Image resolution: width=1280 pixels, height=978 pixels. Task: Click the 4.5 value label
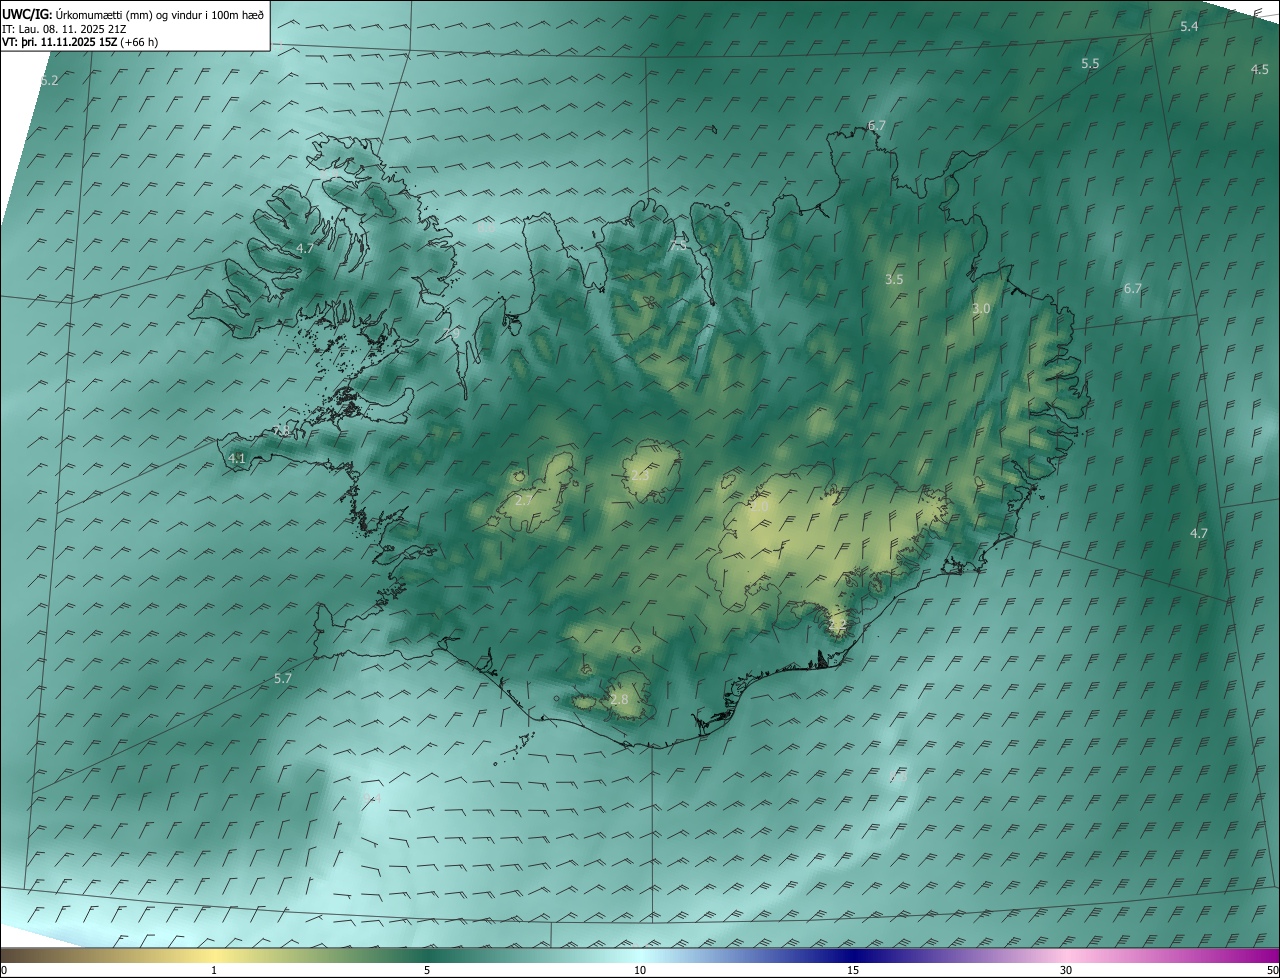click(1260, 70)
